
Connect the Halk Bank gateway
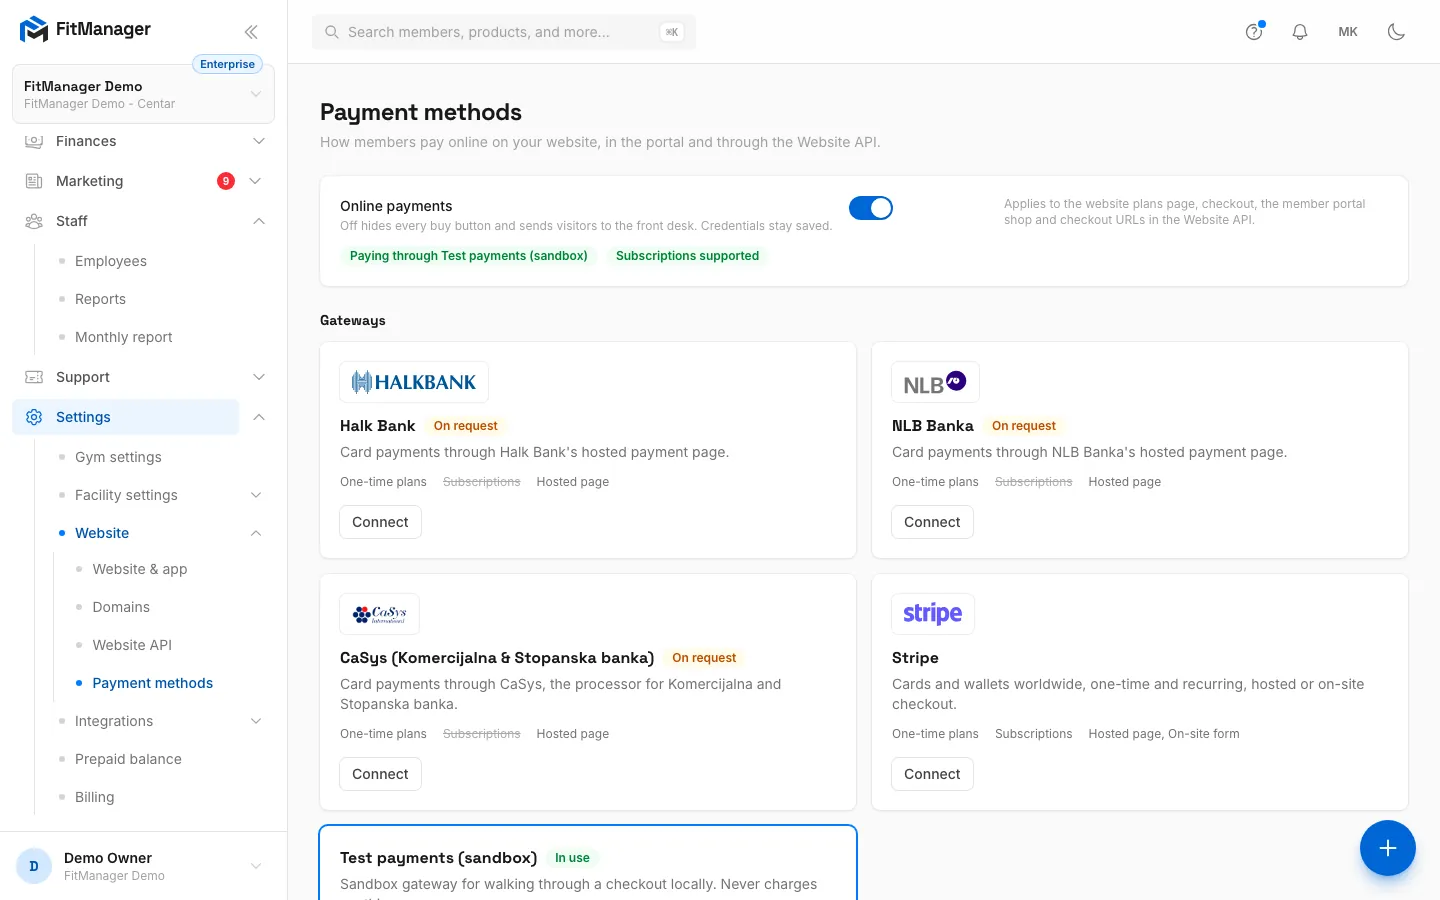pos(380,522)
